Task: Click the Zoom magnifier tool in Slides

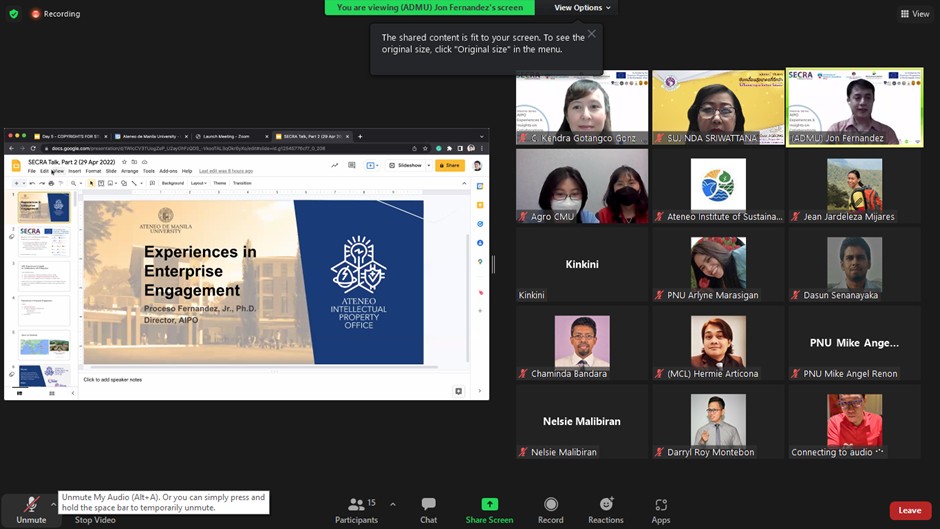Action: point(74,183)
